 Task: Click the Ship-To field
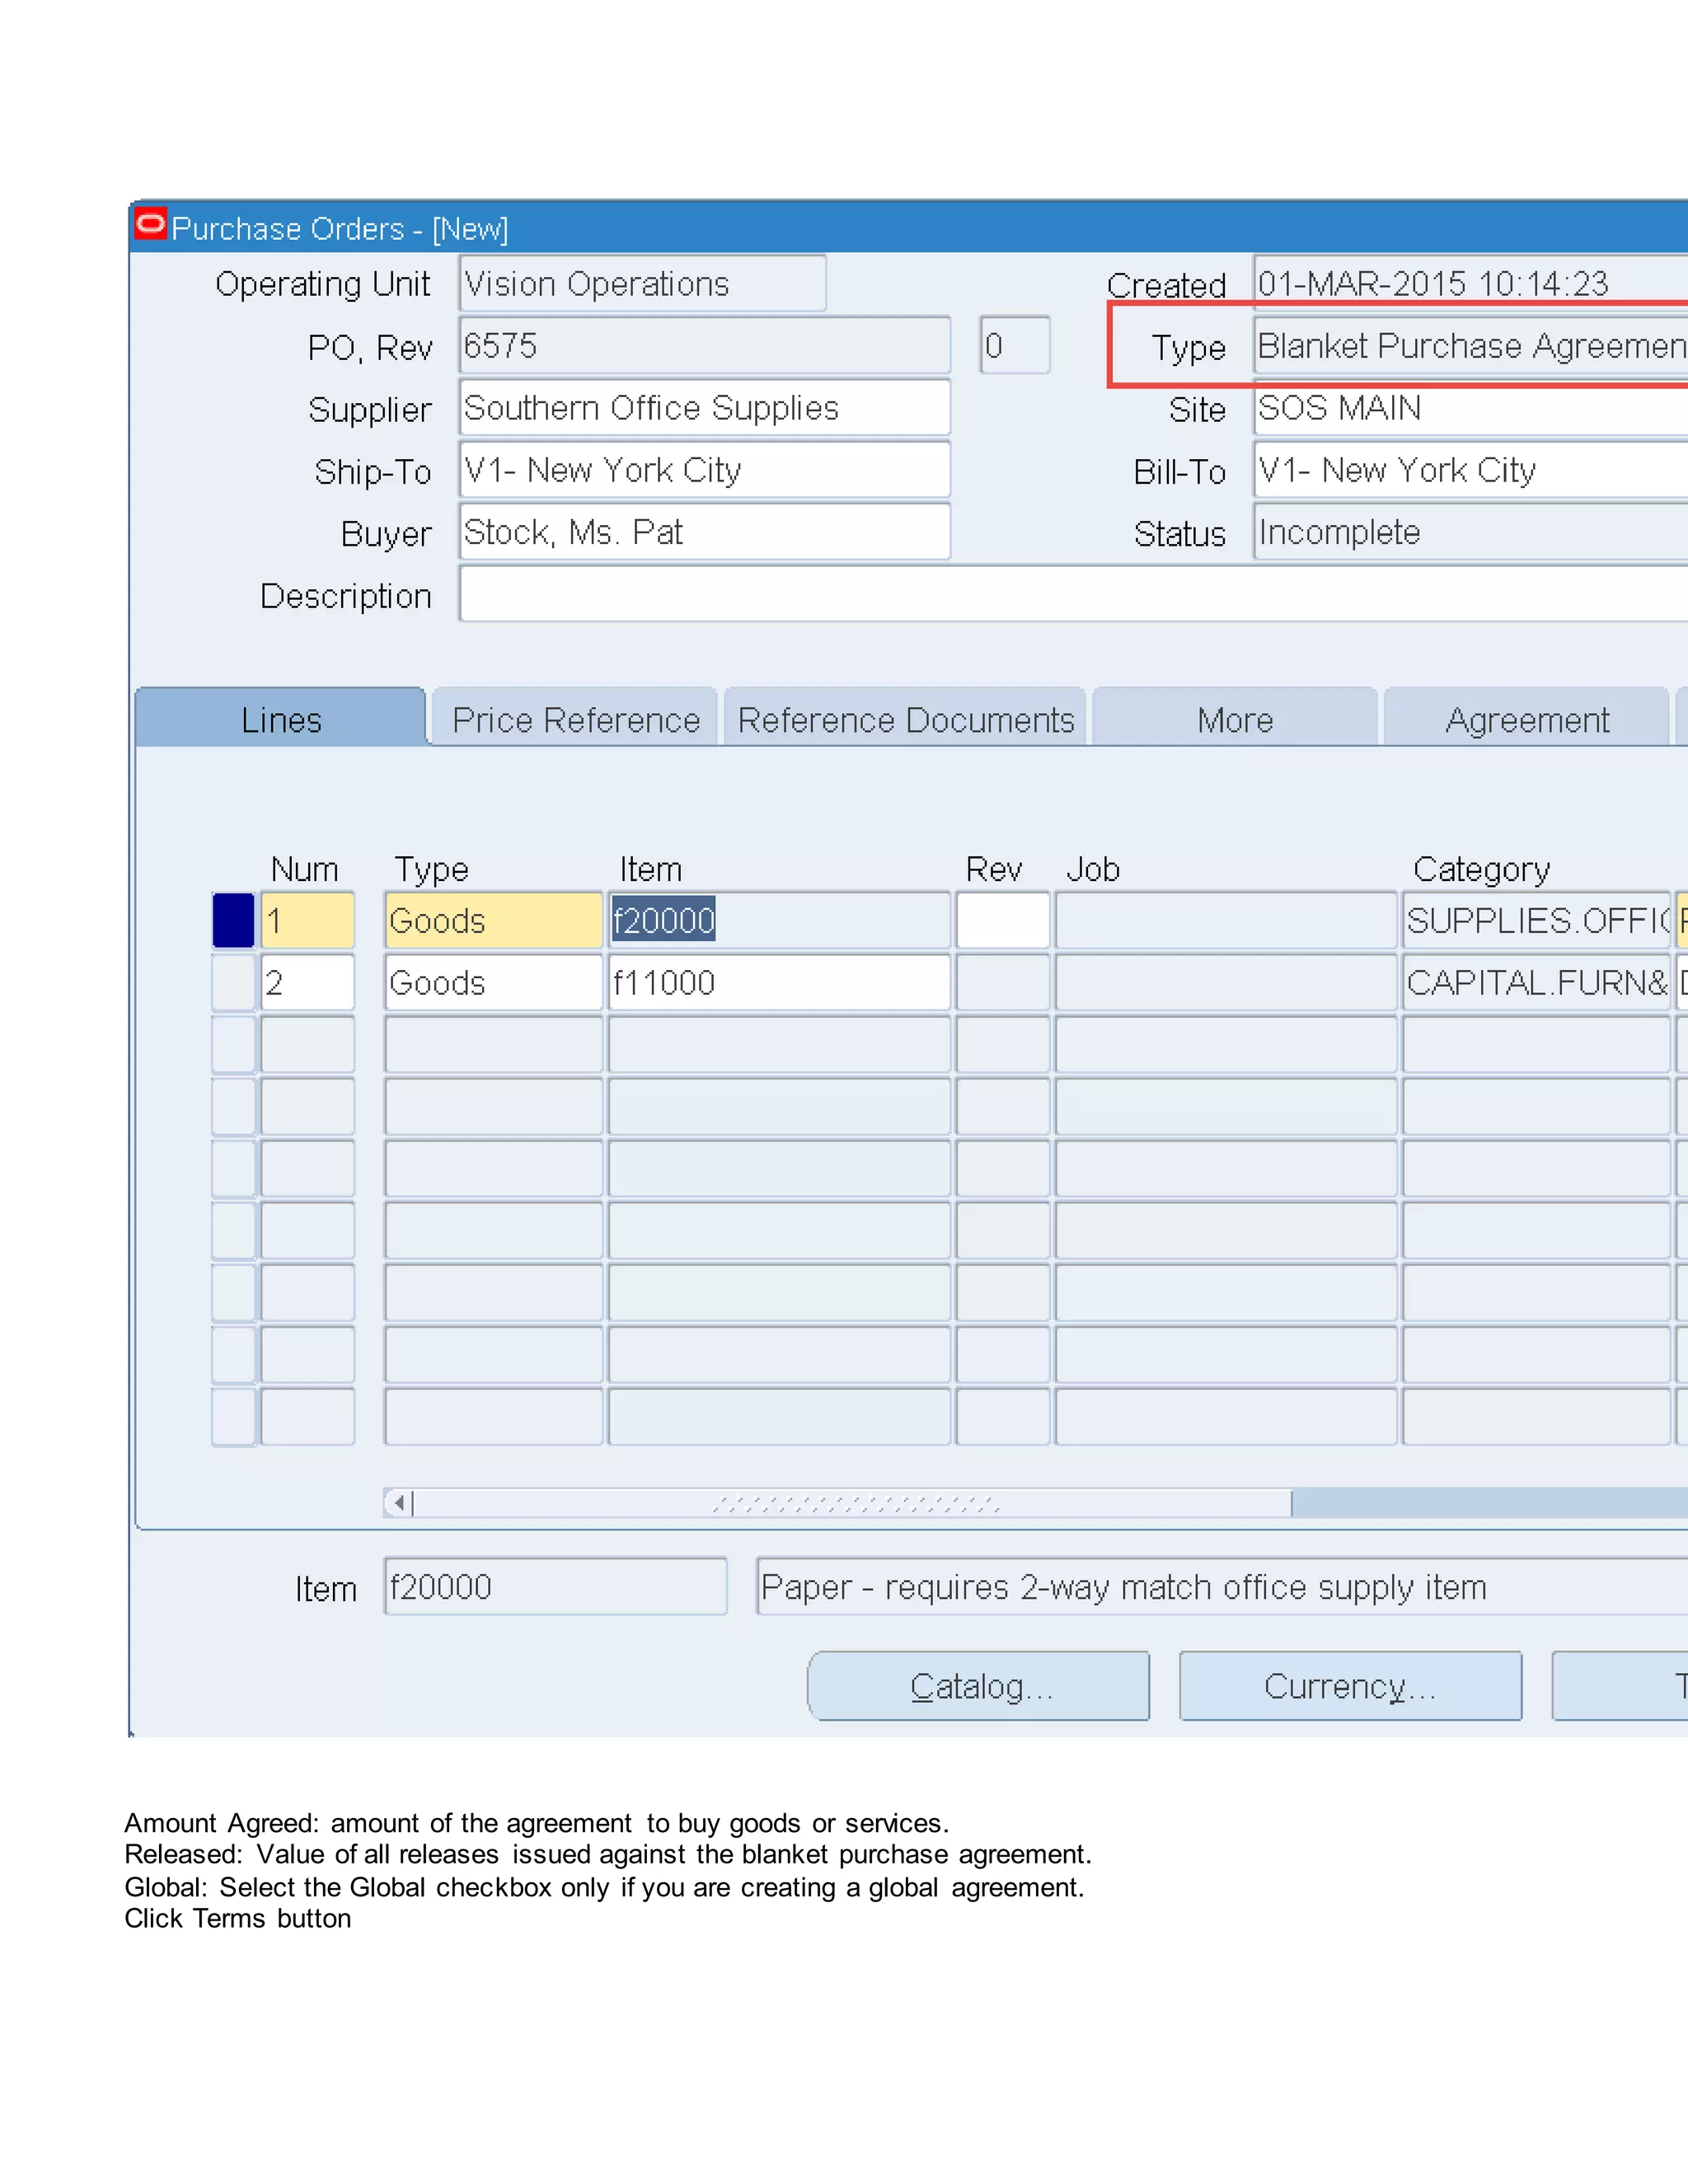pyautogui.click(x=705, y=470)
